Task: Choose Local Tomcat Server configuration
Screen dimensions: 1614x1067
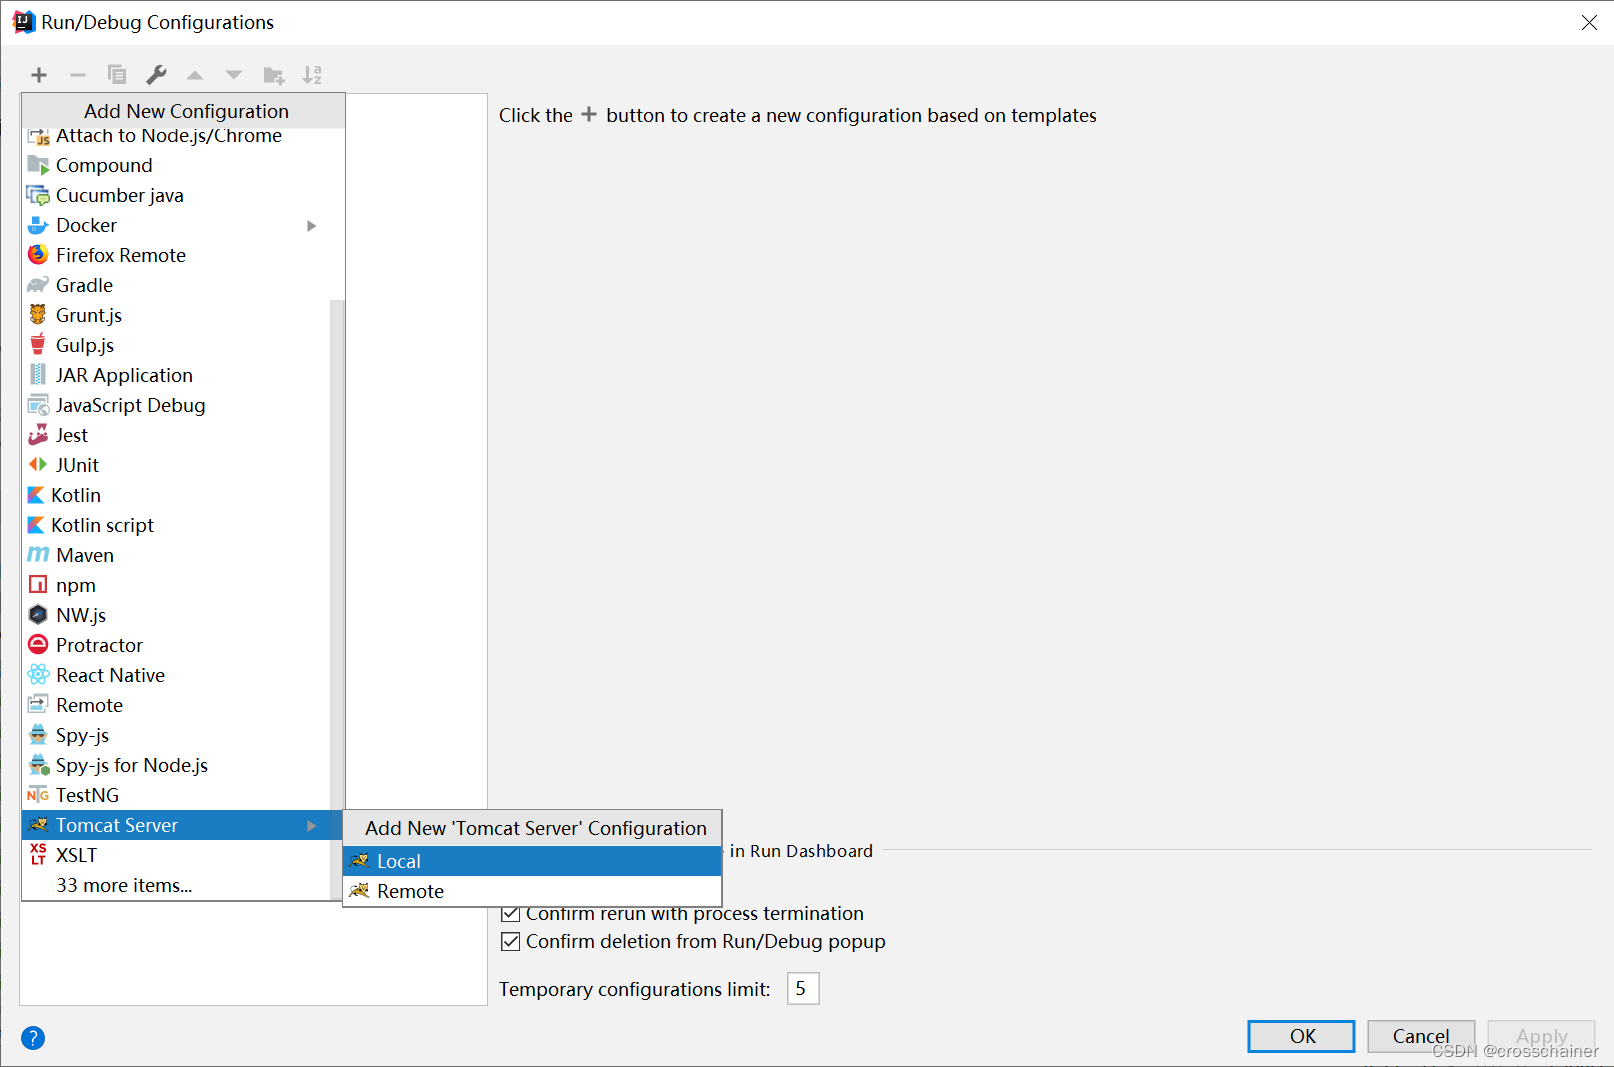Action: tap(532, 861)
